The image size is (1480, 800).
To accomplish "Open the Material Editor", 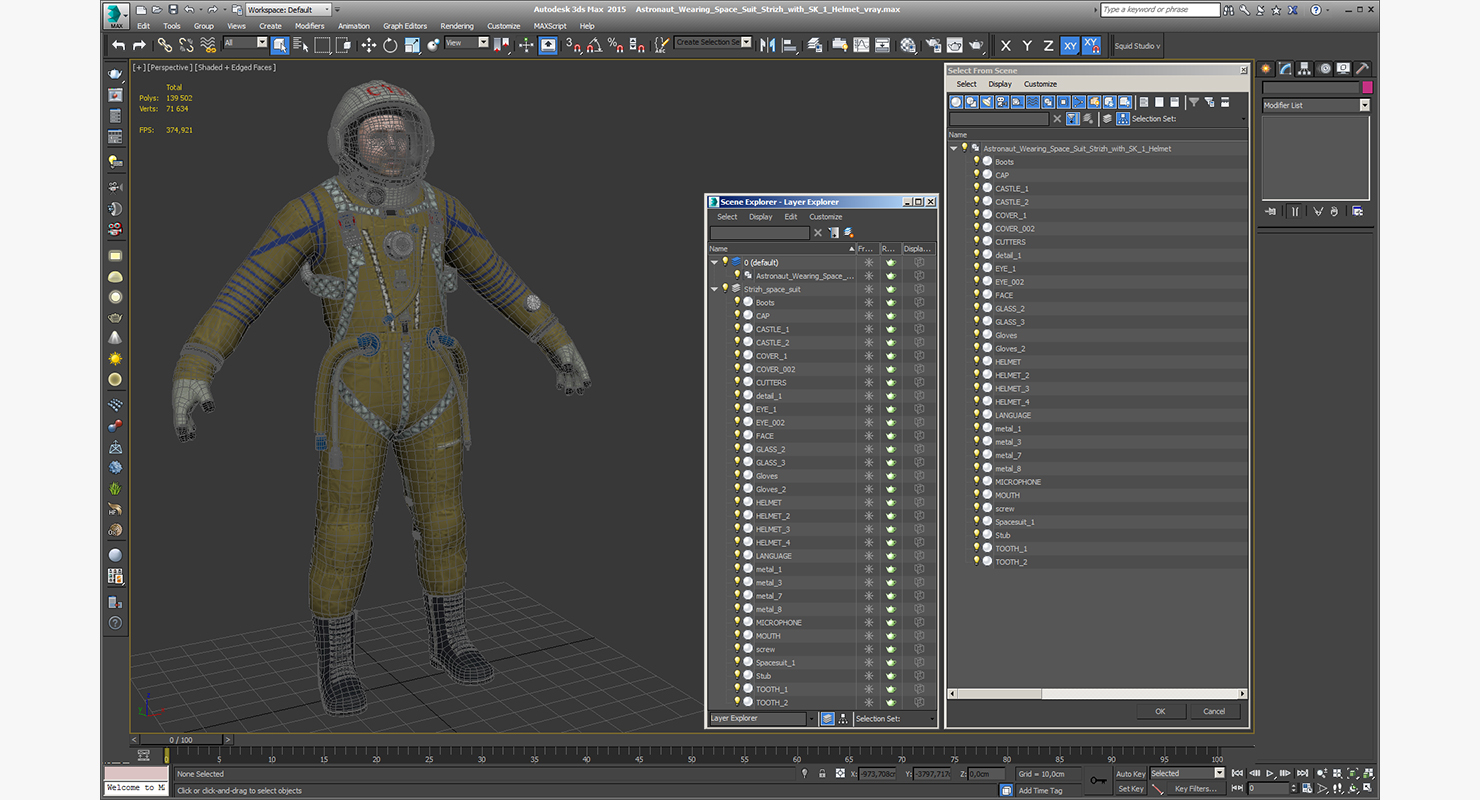I will [908, 45].
